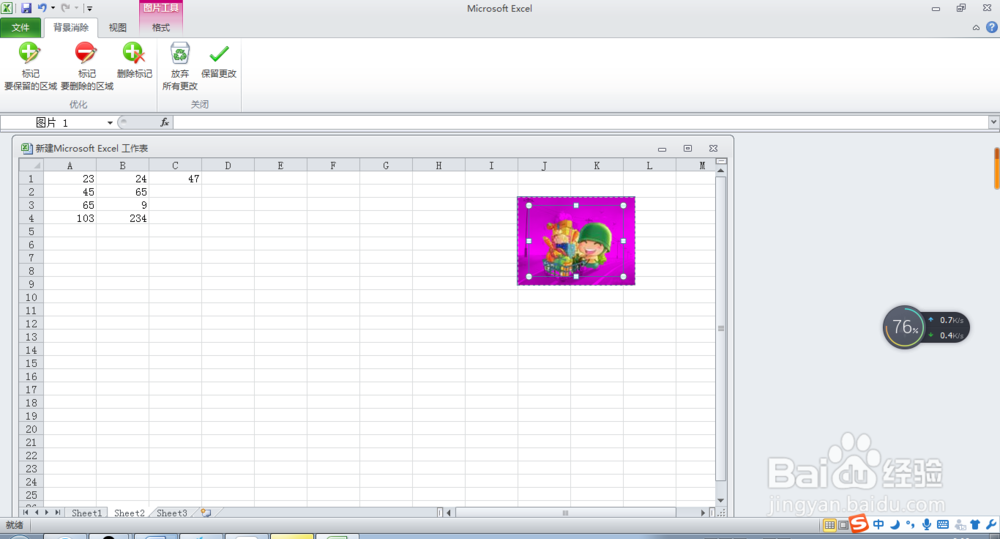Click cell B1 containing 24
Screen dimensions: 1000x539
pyautogui.click(x=122, y=179)
